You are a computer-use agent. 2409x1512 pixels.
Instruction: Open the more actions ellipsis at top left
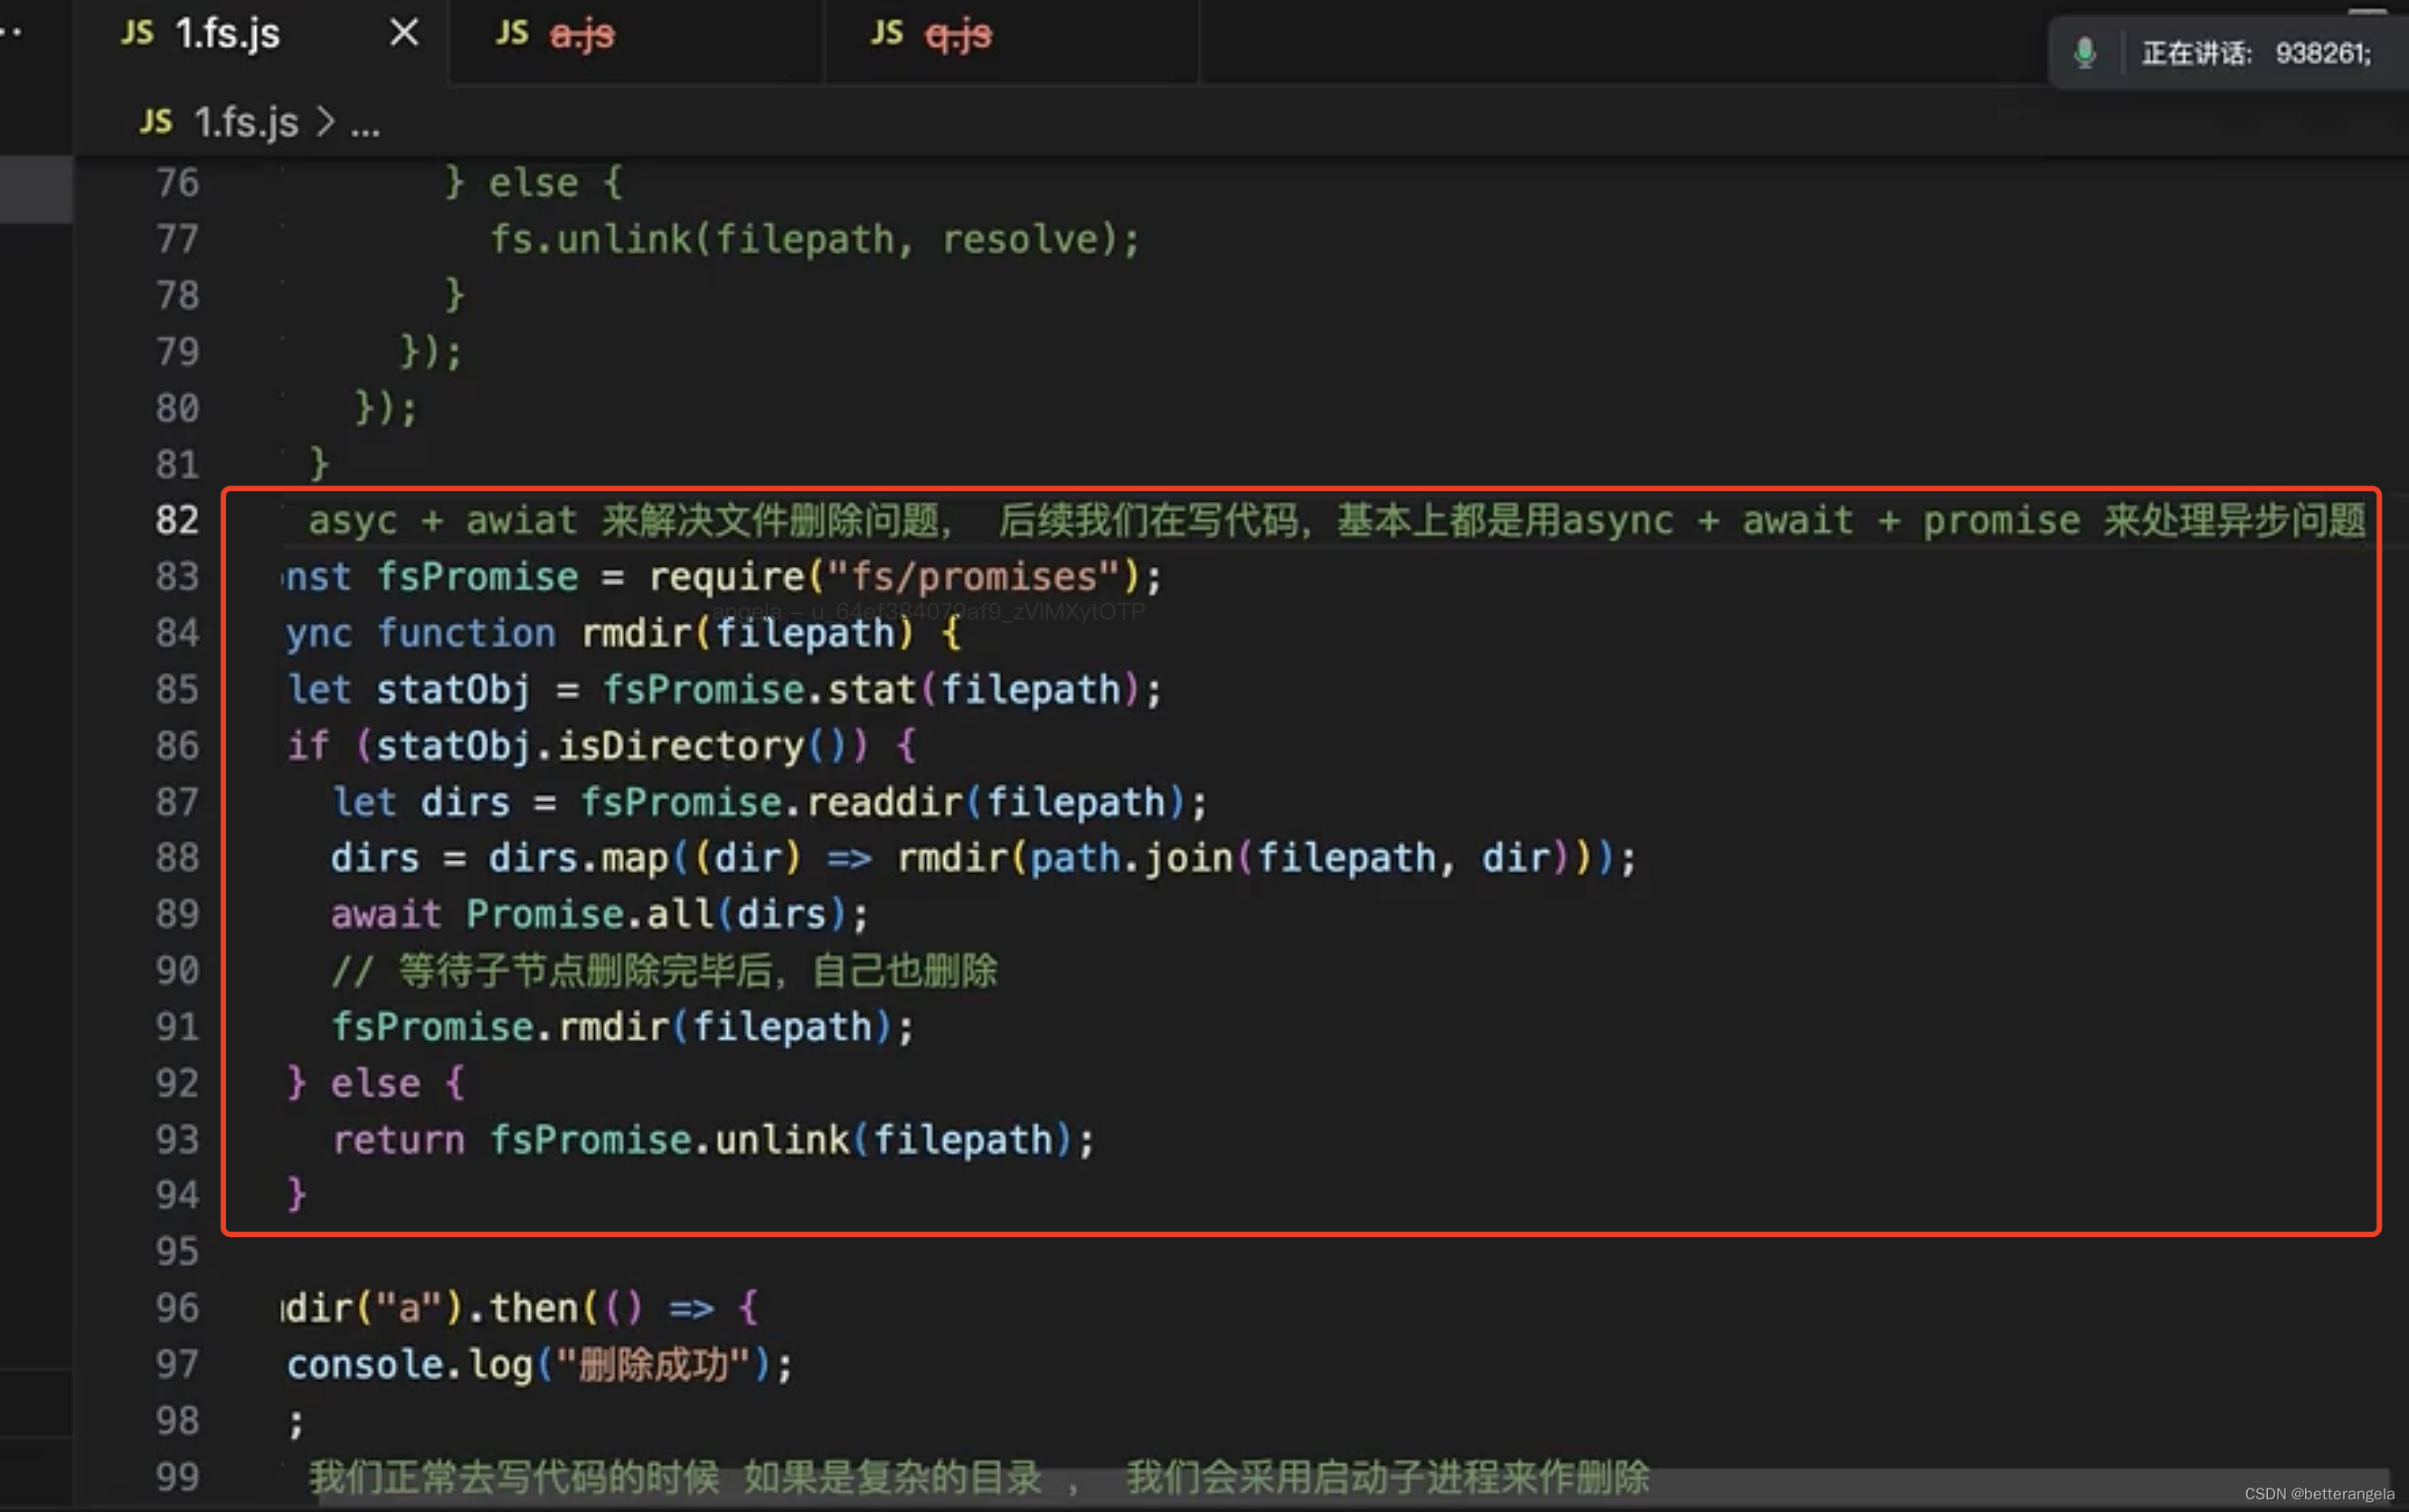[12, 33]
